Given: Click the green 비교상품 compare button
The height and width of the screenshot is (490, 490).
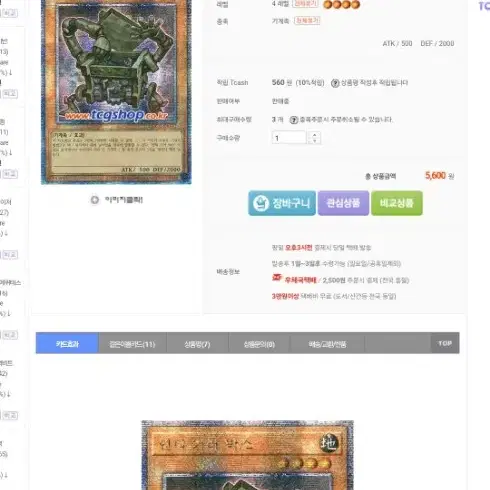Looking at the screenshot, I should point(397,203).
